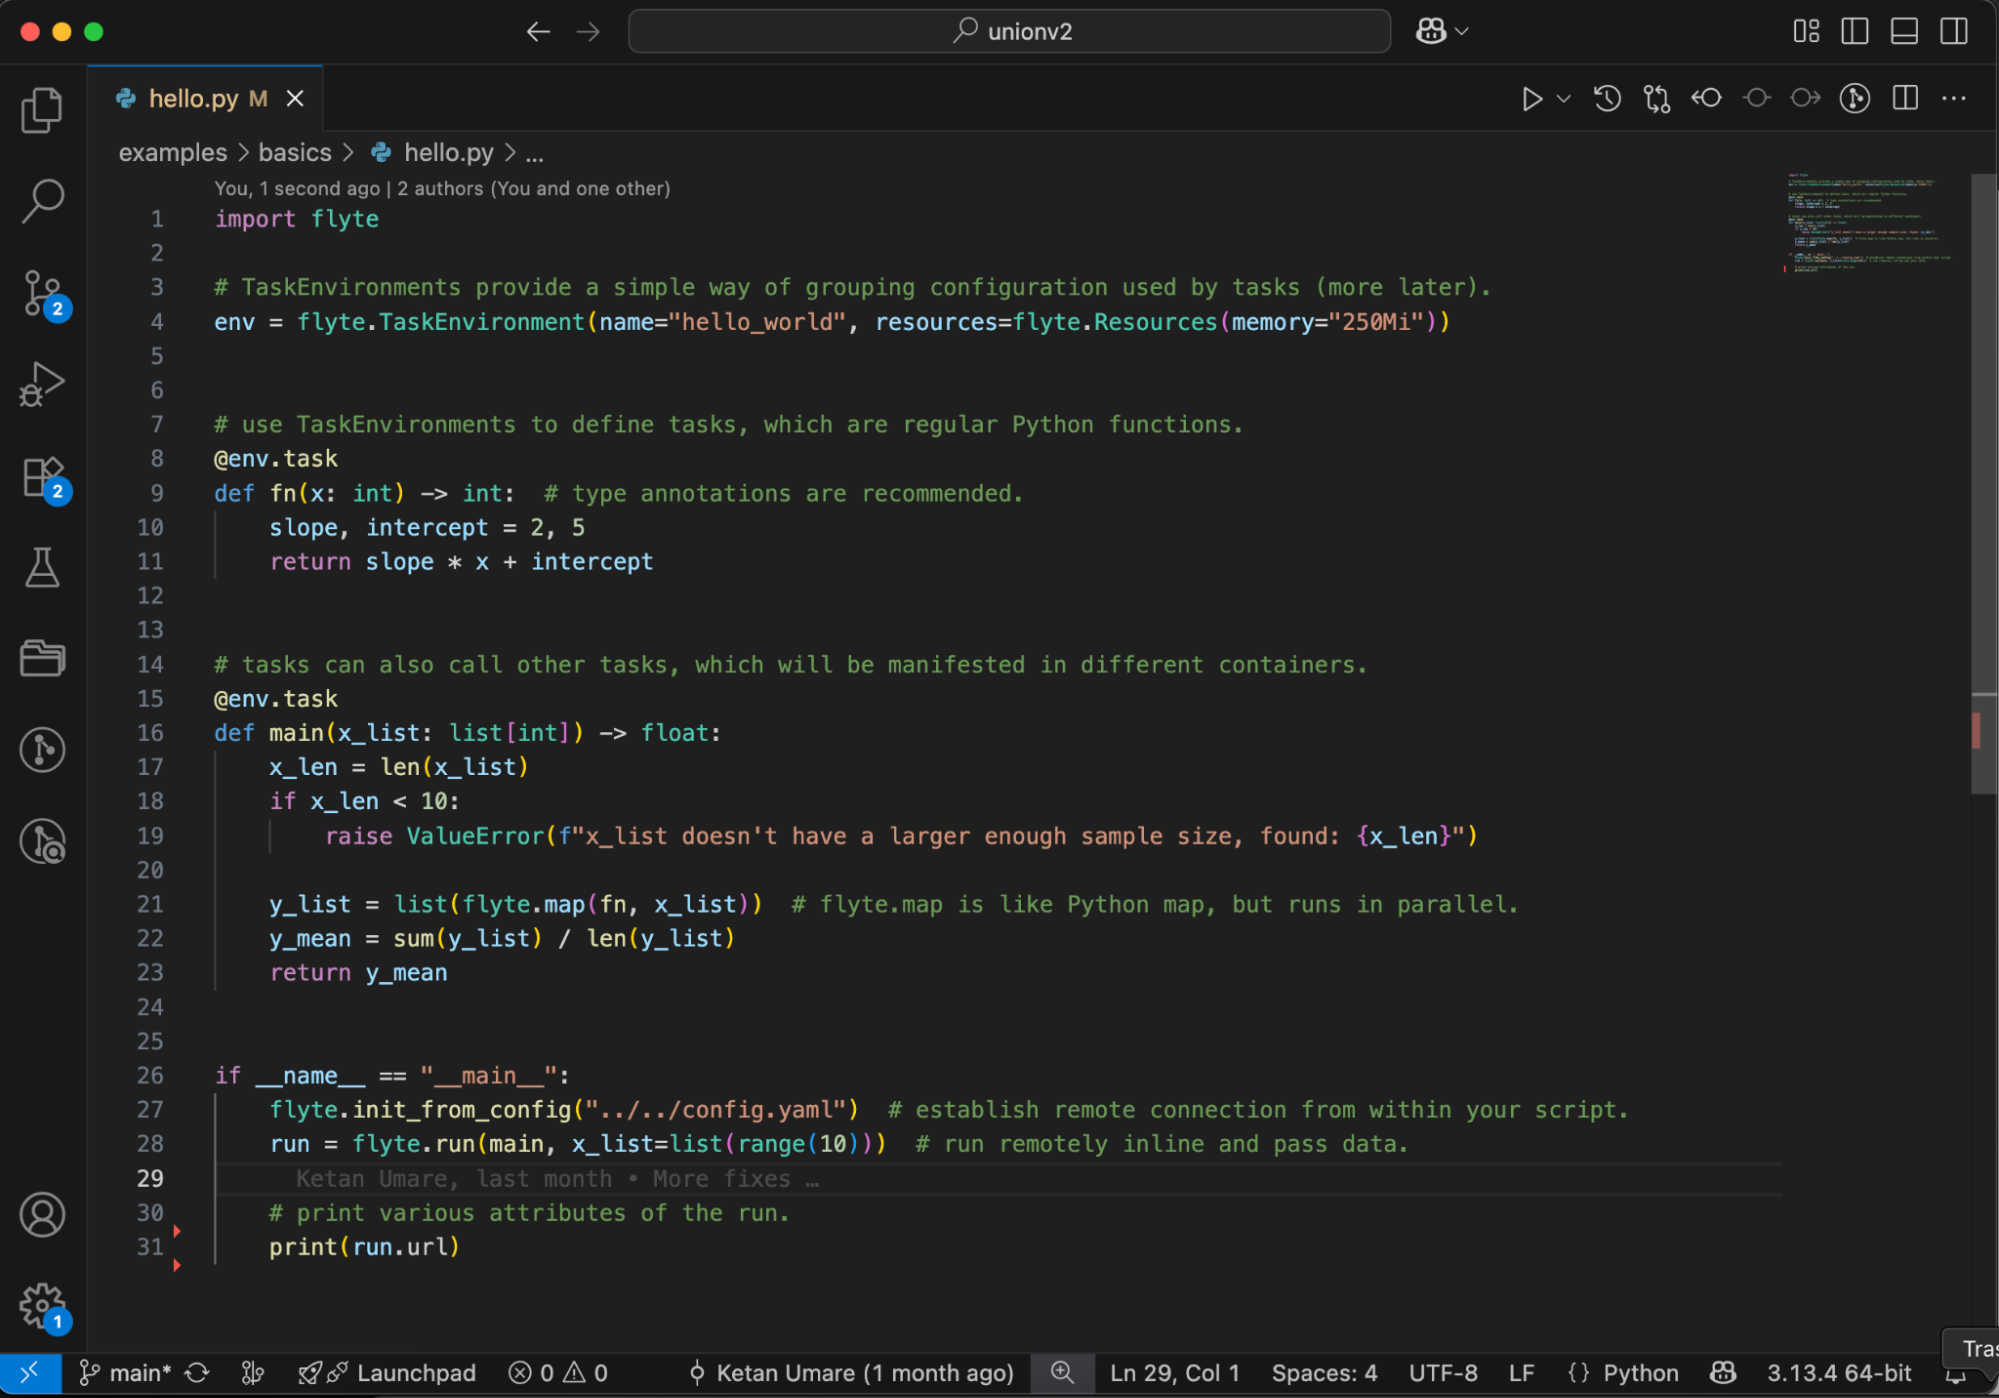The height and width of the screenshot is (1398, 1999).
Task: Click the breadcrumb ellipsis after hello.py
Action: tap(535, 153)
